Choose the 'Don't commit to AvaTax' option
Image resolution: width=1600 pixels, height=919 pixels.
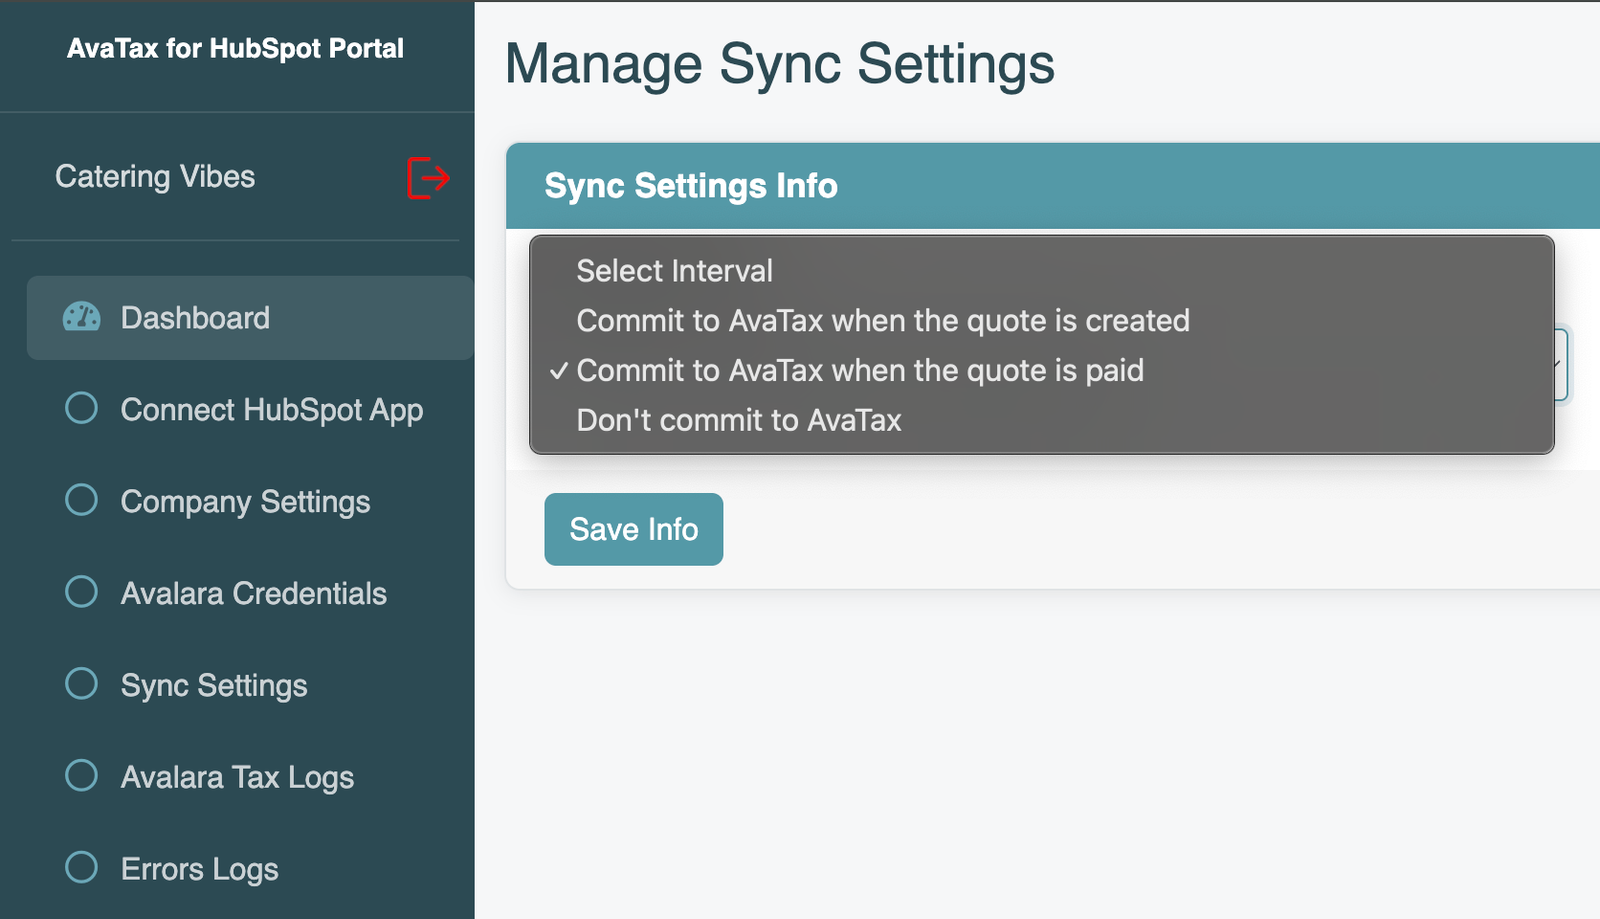tap(739, 420)
